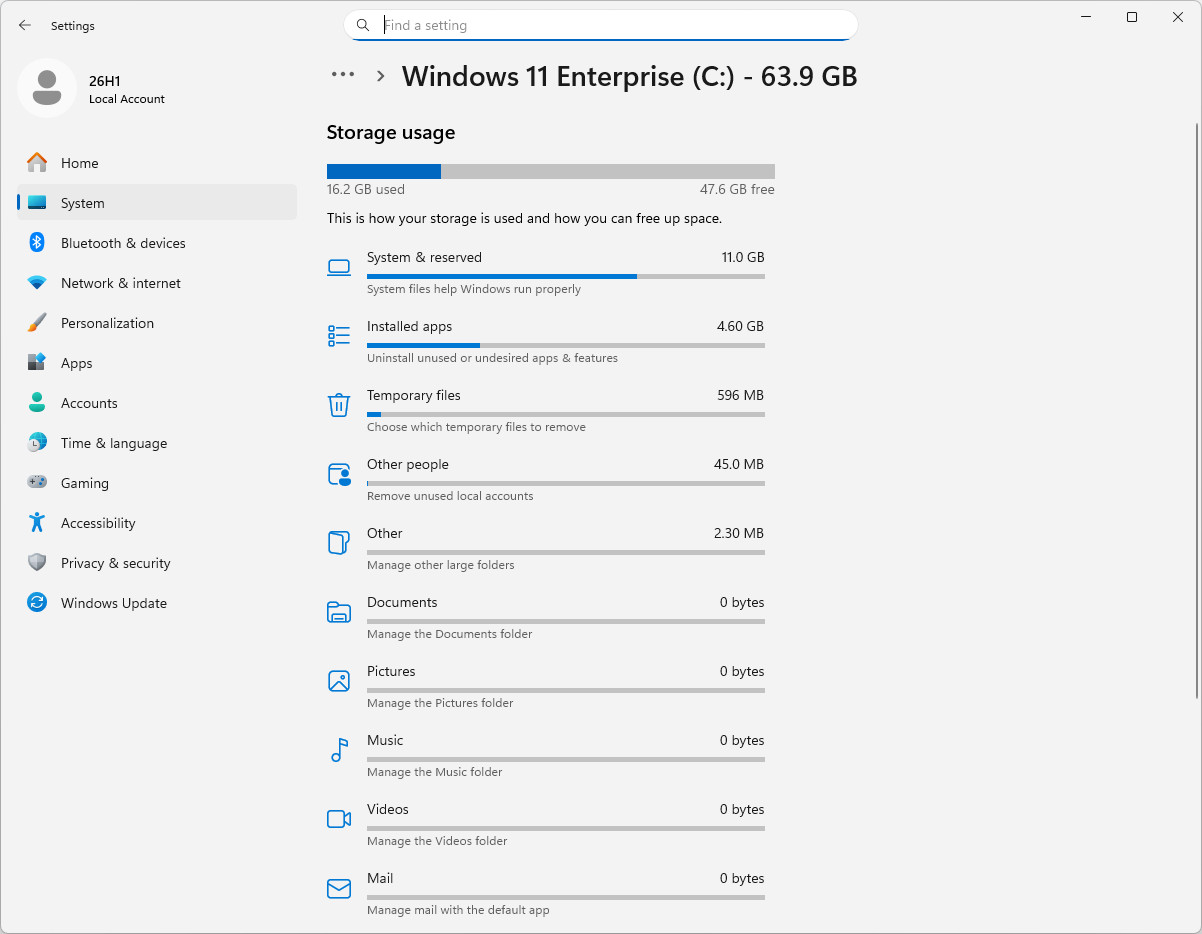
Task: Click the System monitor icon in sidebar
Action: coord(37,203)
